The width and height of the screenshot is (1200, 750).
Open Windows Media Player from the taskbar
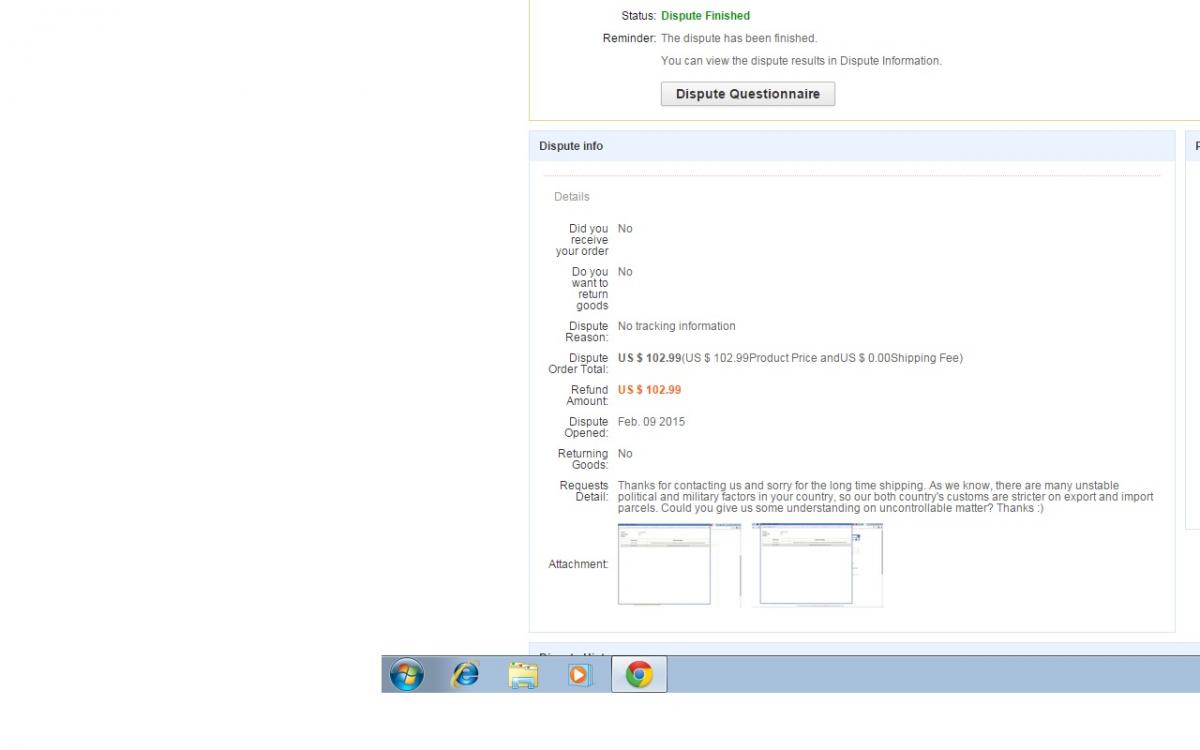pyautogui.click(x=580, y=675)
